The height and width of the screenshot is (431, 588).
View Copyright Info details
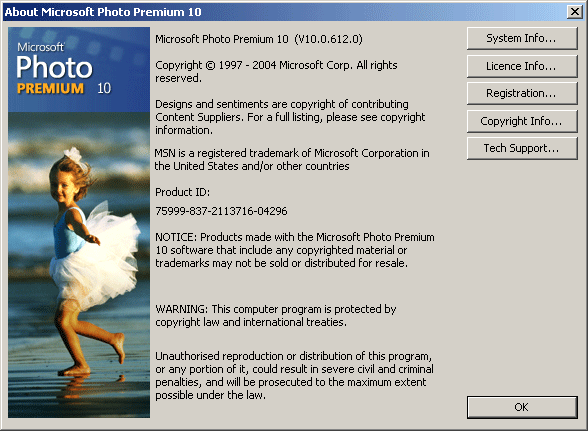pyautogui.click(x=522, y=121)
